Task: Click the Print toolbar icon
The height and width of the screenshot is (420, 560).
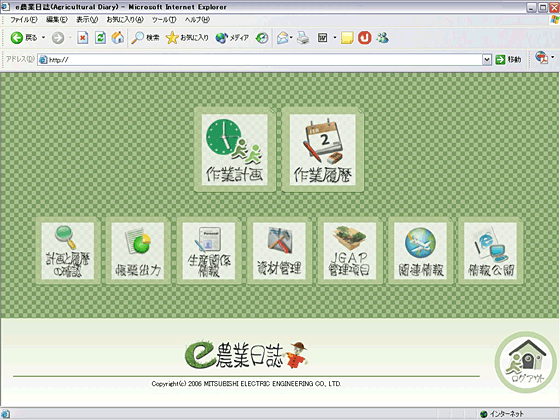Action: 303,38
